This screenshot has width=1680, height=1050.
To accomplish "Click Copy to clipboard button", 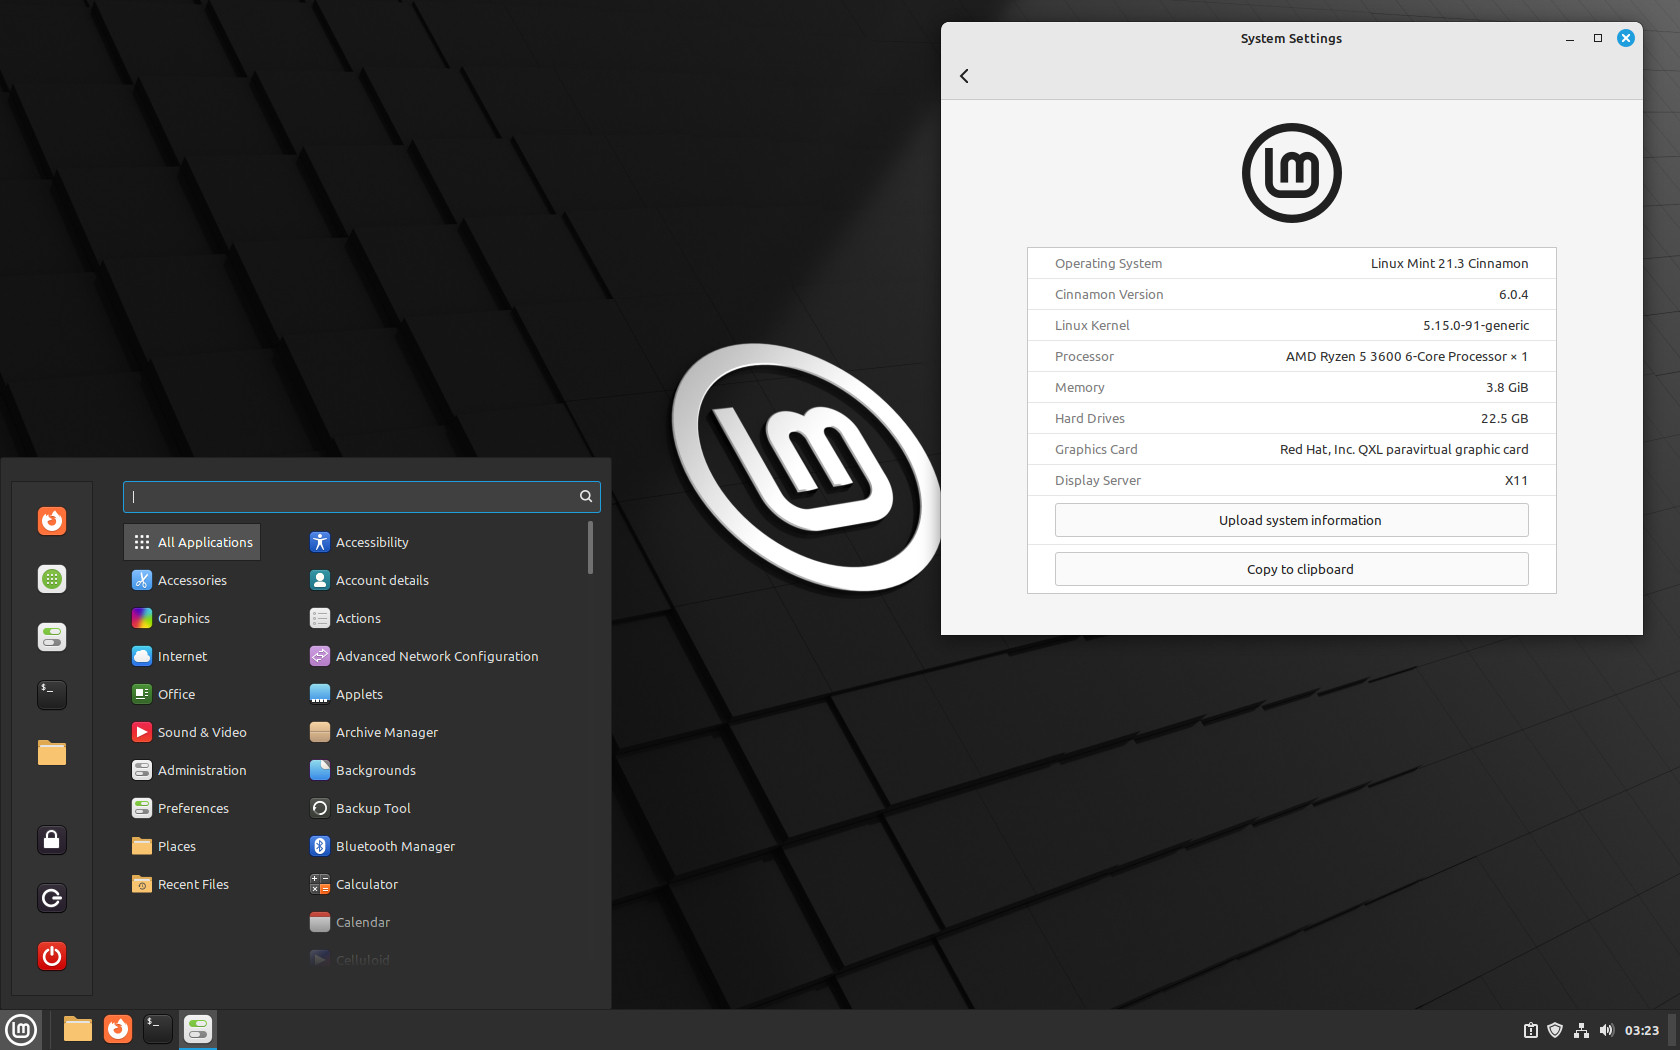I will pos(1291,569).
